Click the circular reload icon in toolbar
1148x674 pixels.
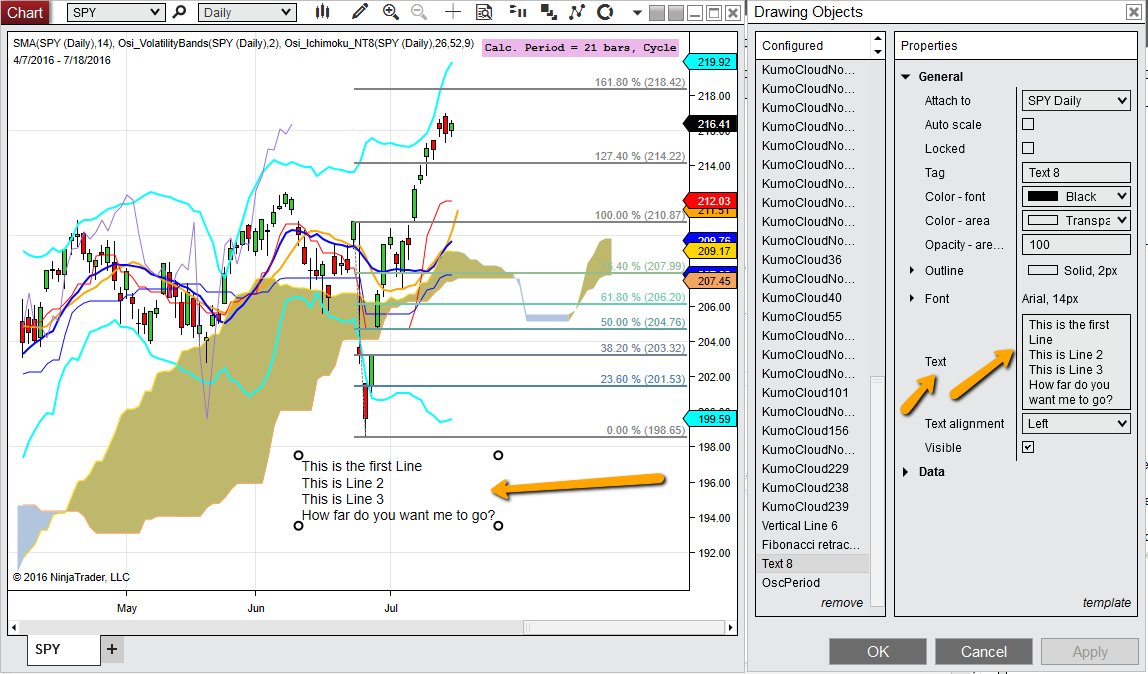[x=605, y=12]
